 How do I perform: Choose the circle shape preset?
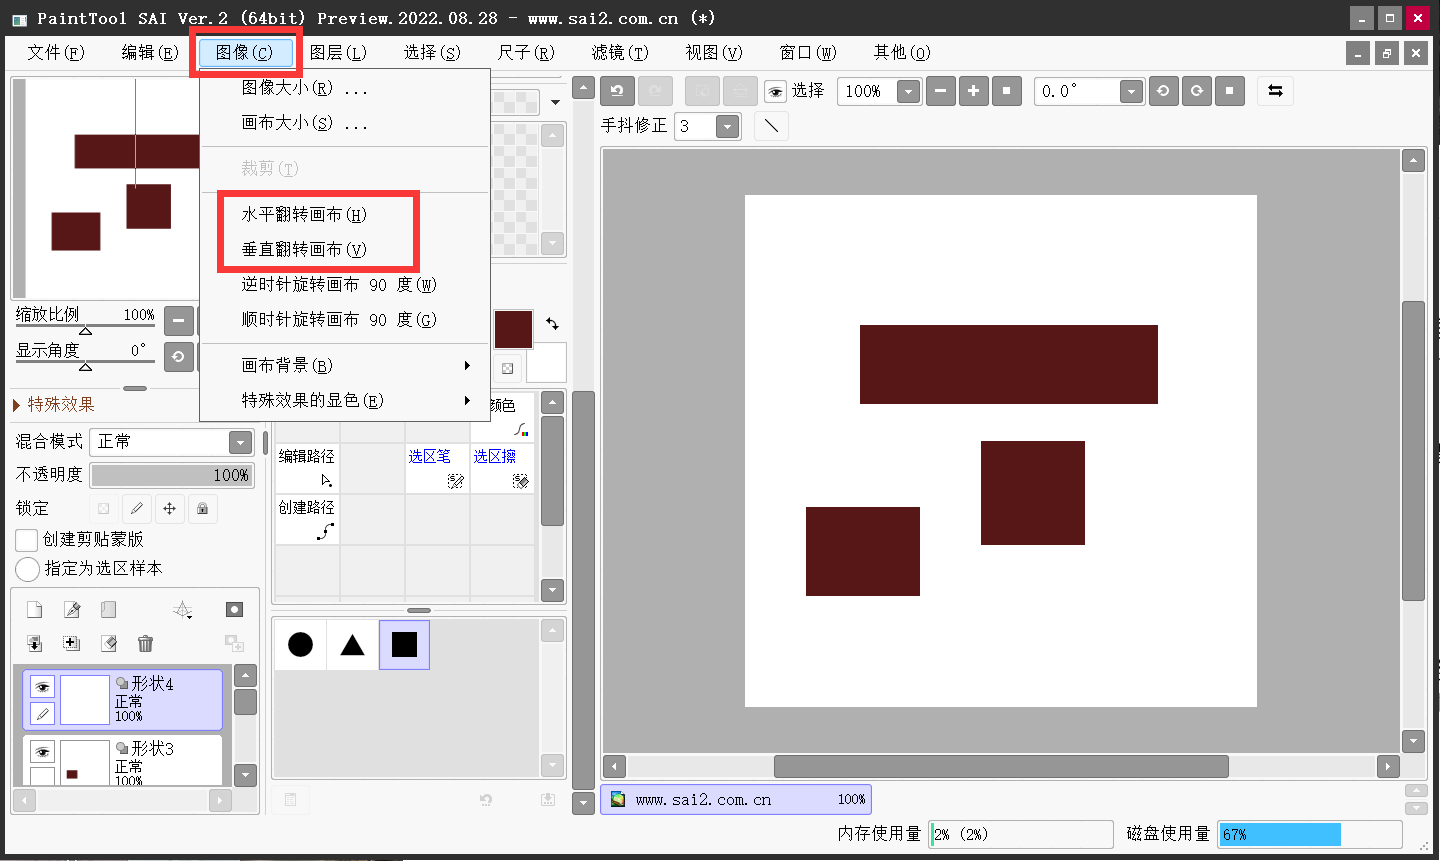pos(300,645)
